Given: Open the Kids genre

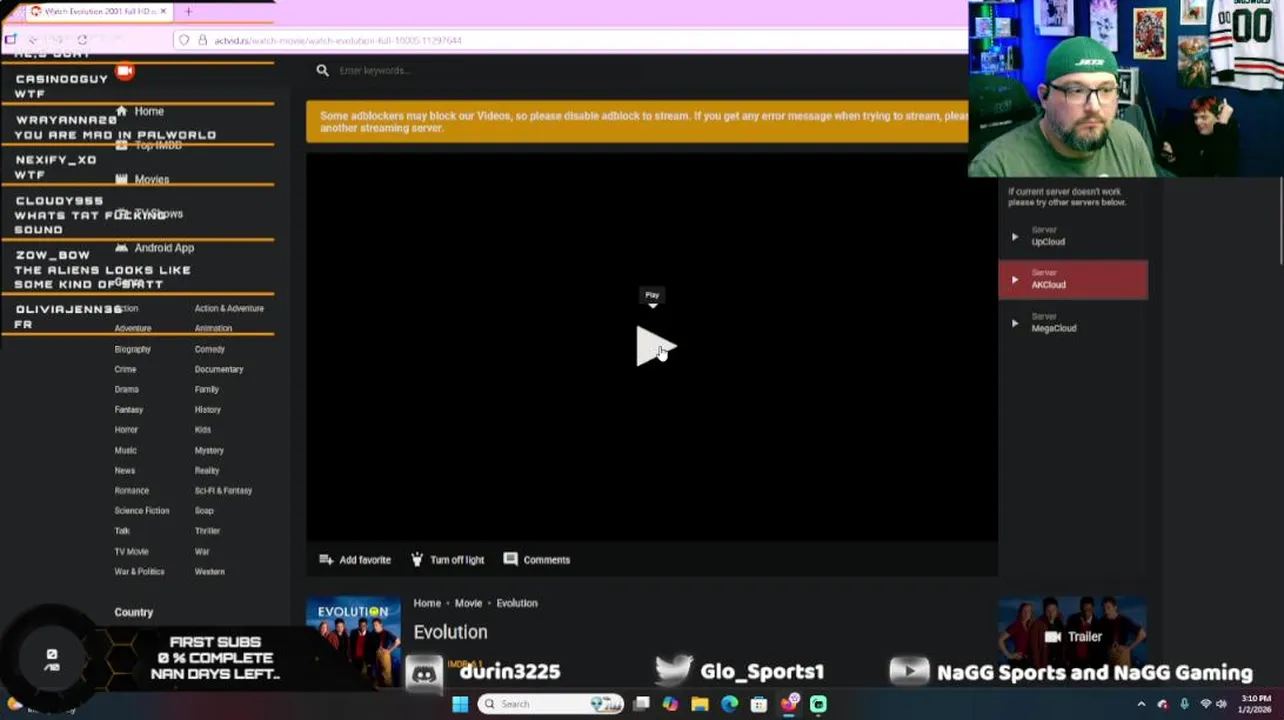Looking at the screenshot, I should pos(203,430).
